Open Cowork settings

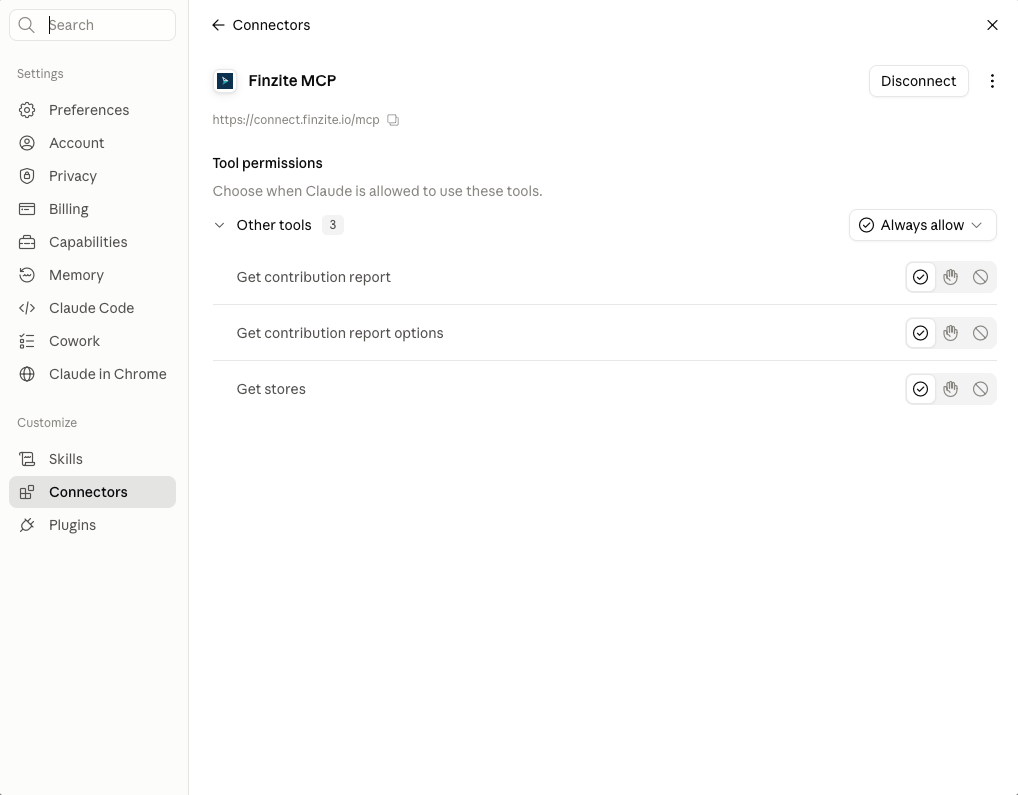[92, 341]
